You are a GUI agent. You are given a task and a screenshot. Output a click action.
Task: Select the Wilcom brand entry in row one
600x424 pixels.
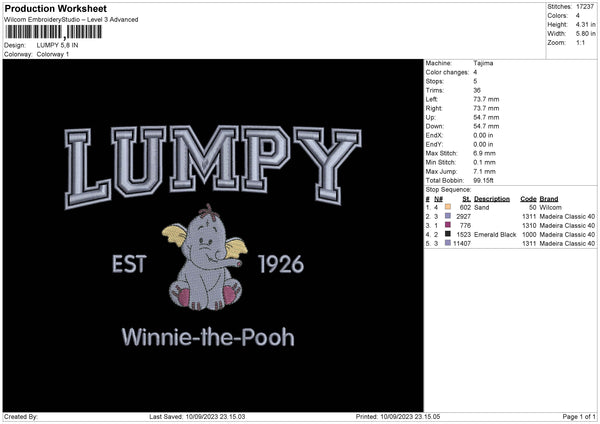551,207
